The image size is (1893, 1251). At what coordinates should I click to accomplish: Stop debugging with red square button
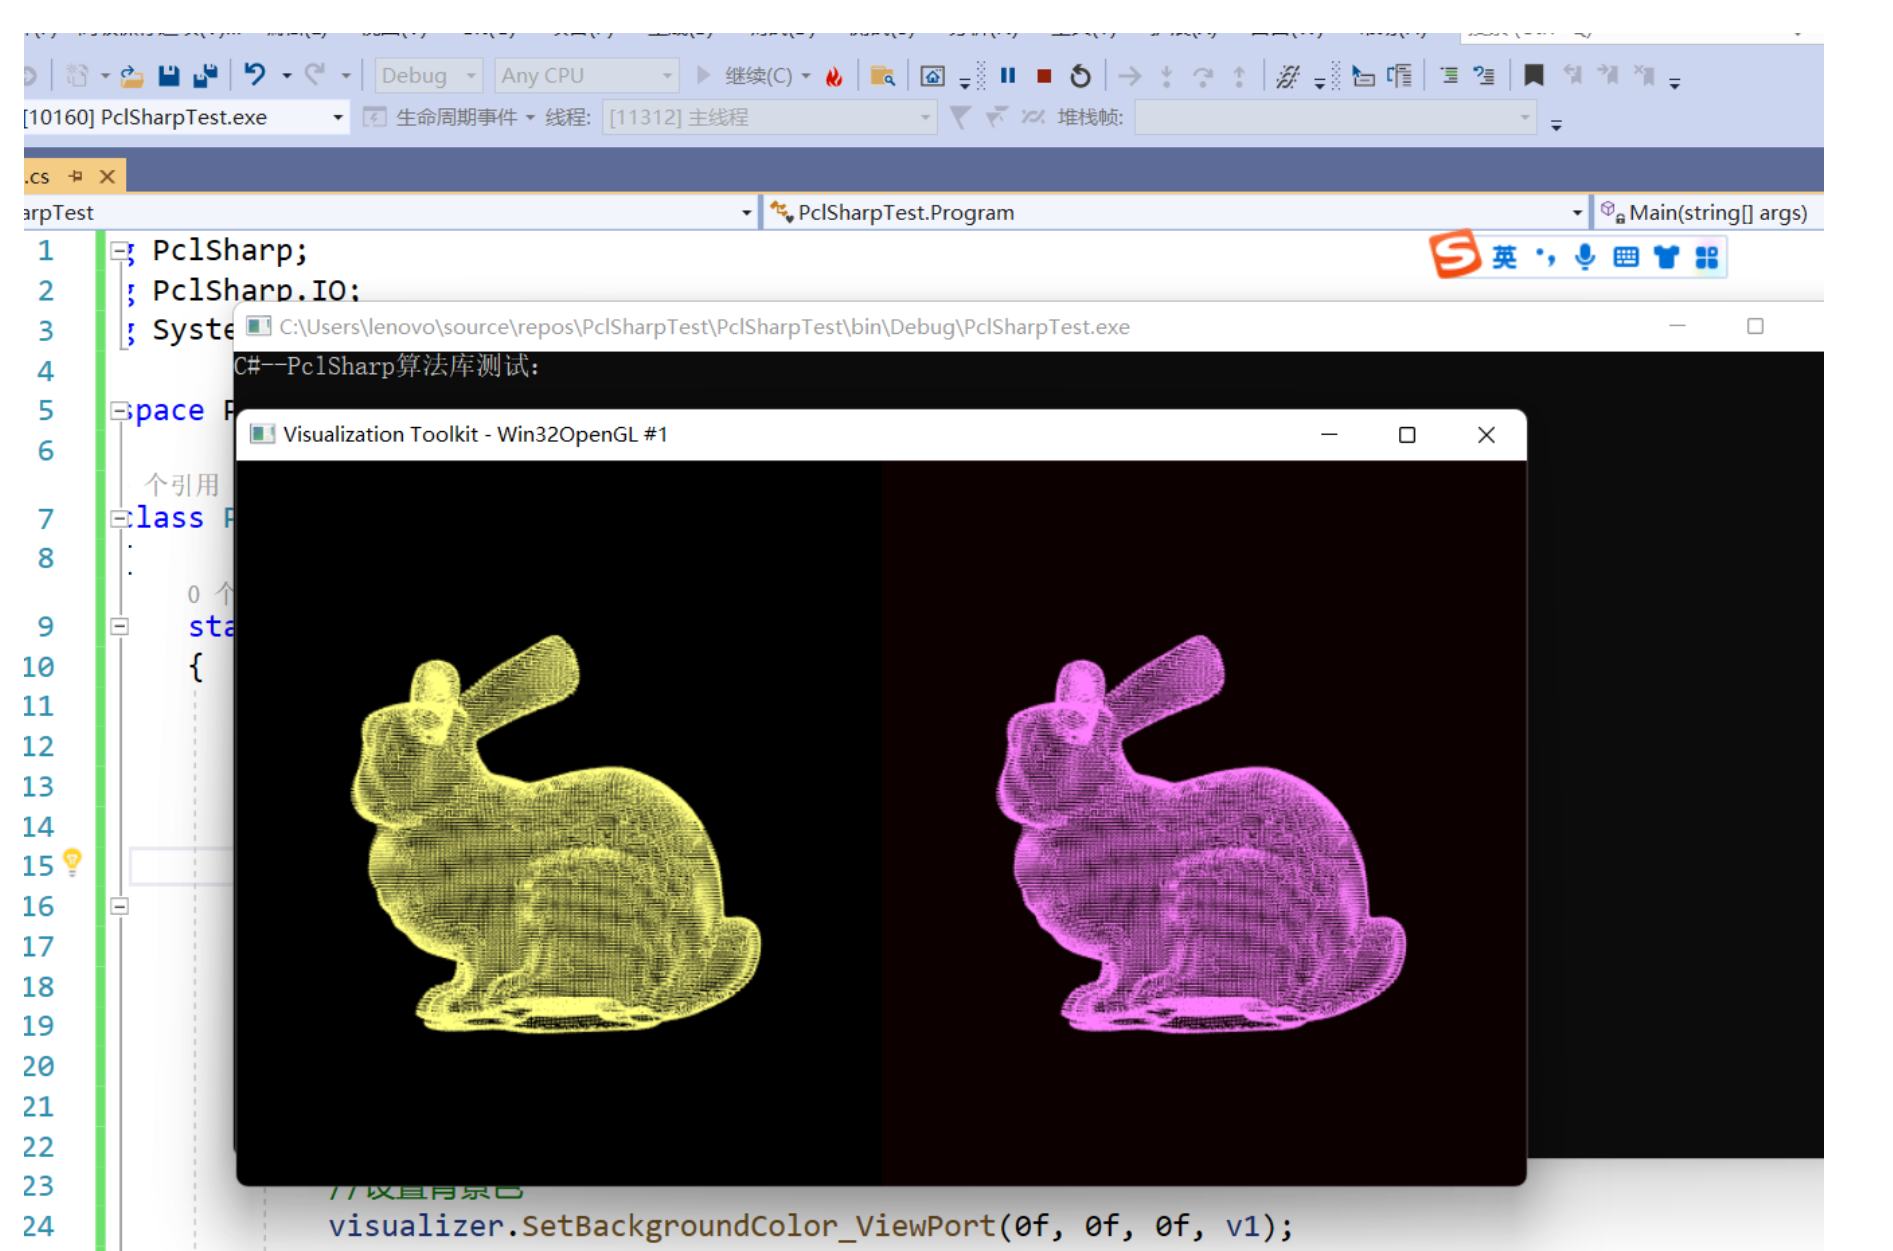(1044, 76)
